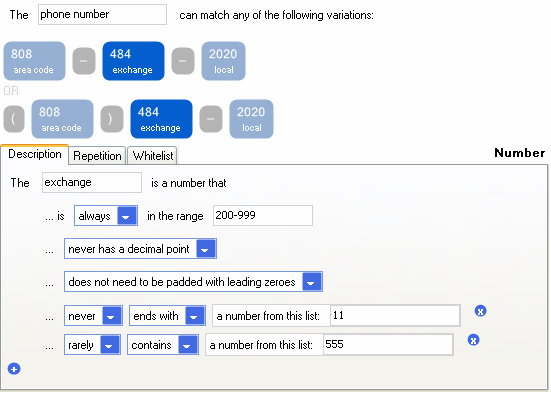This screenshot has width=551, height=395.
Task: Select the 484 exchange block in first variation
Action: coord(133,61)
